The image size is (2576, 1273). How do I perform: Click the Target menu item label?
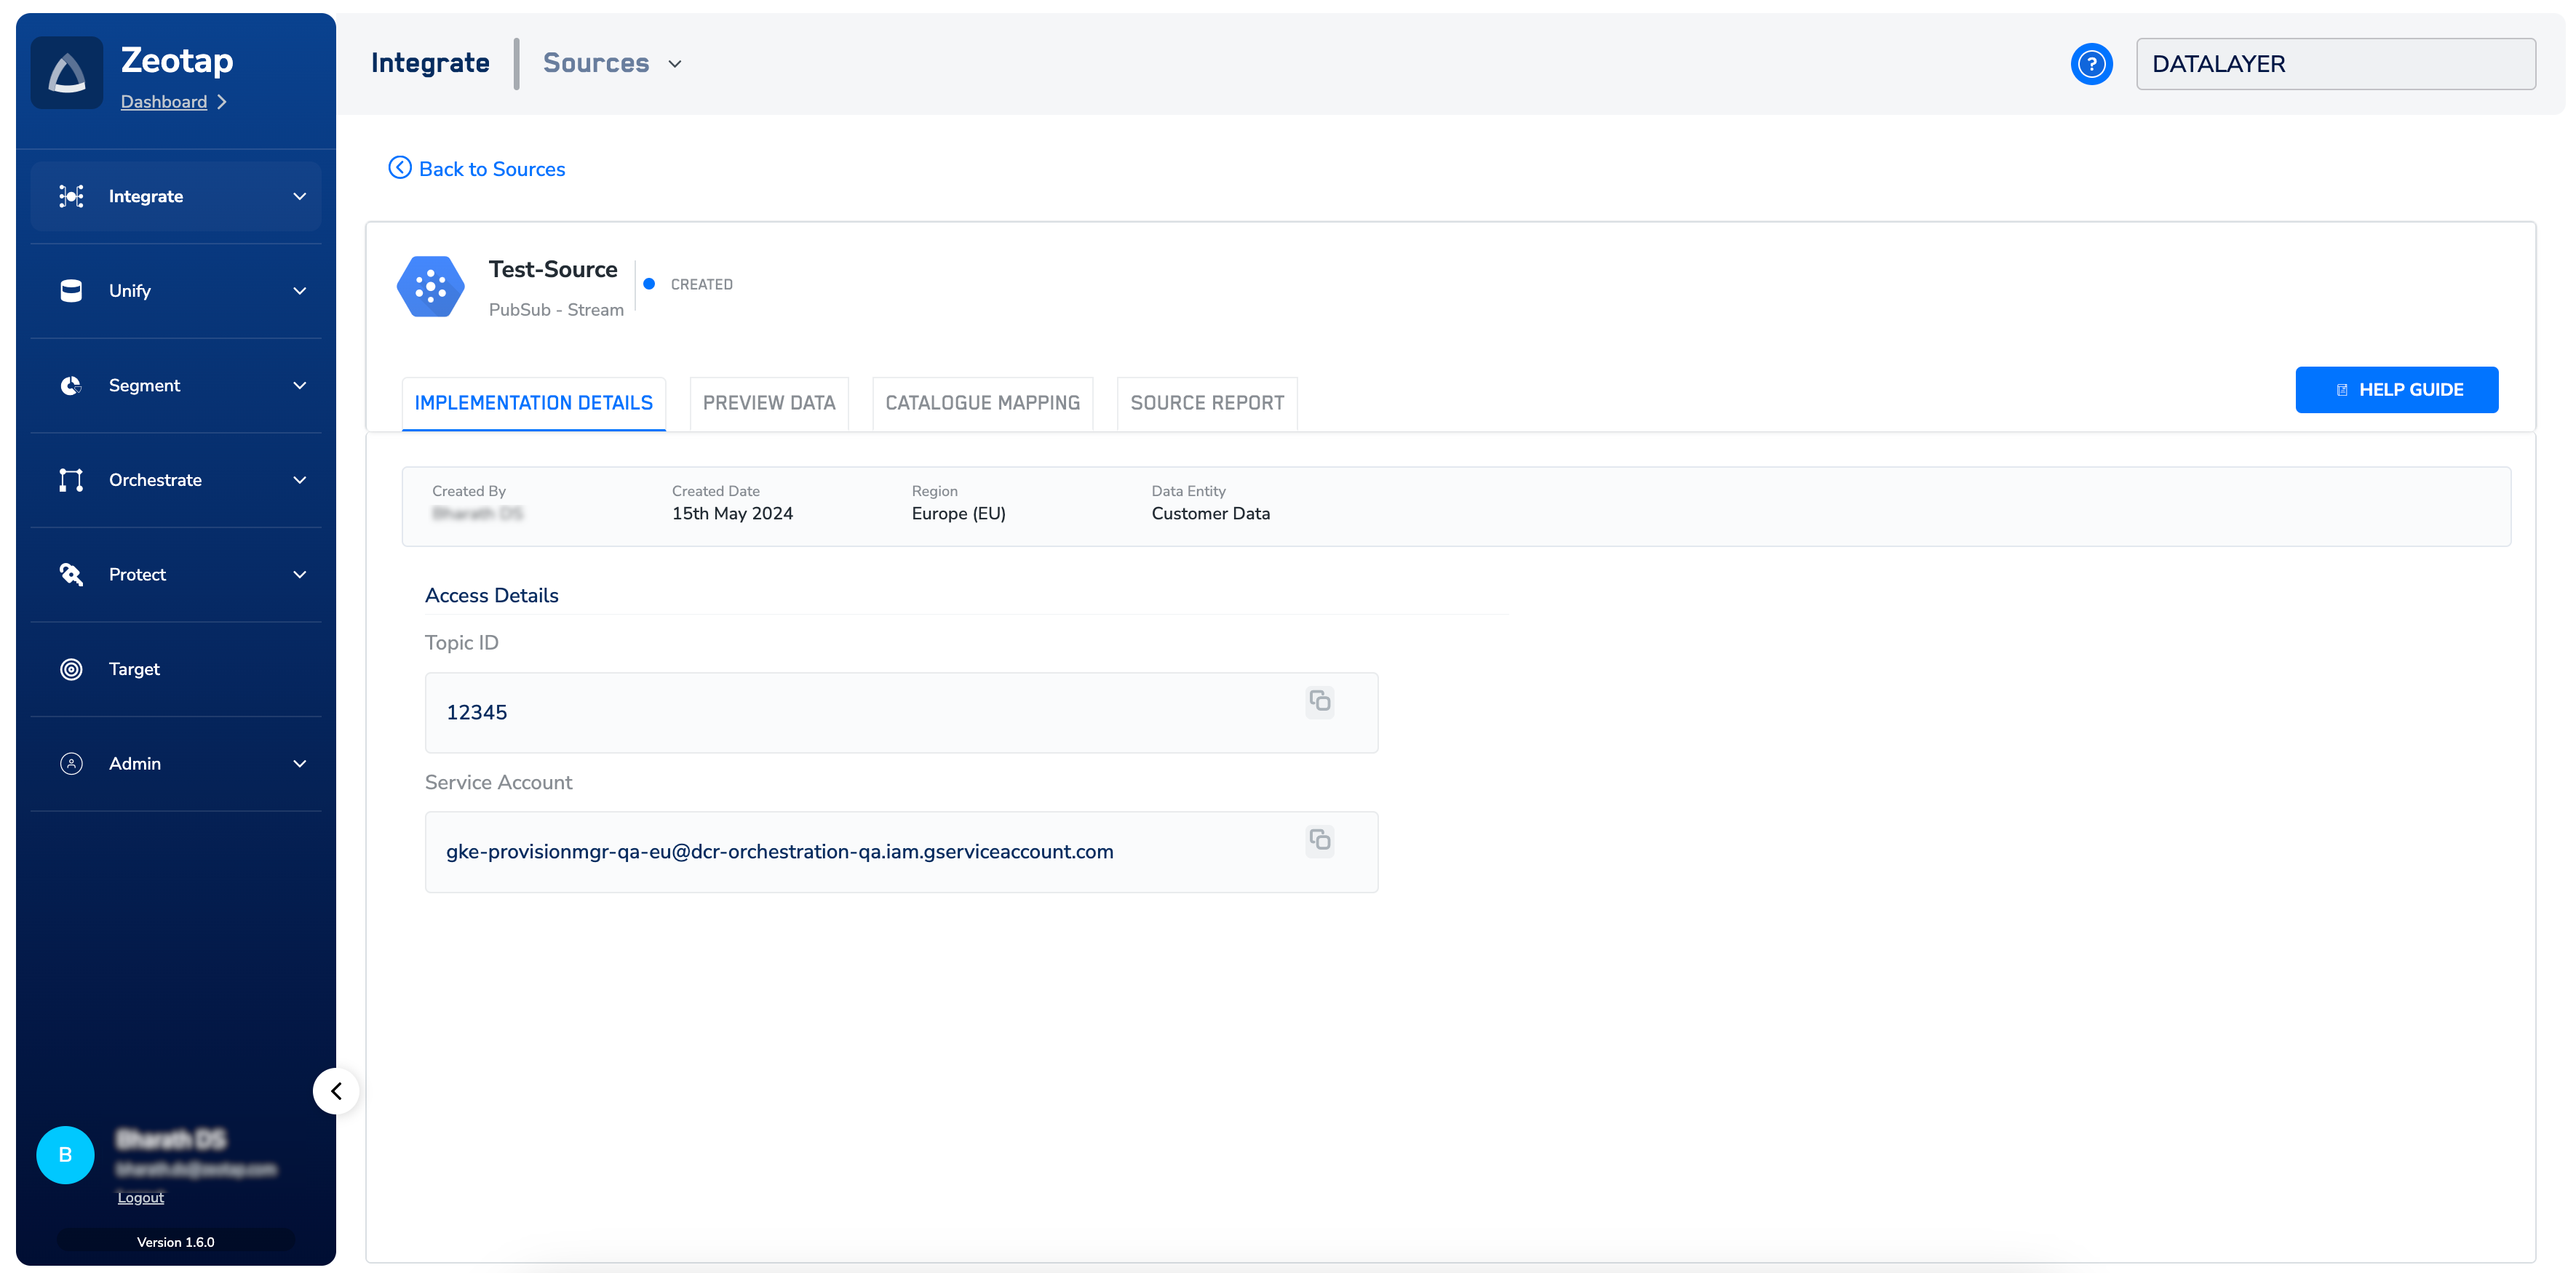point(134,669)
